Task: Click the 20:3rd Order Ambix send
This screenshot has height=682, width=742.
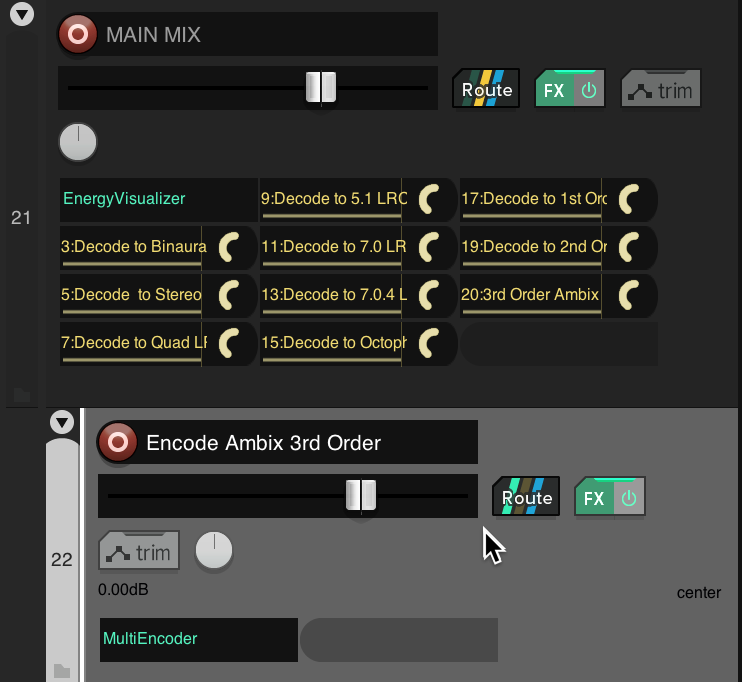Action: [530, 295]
